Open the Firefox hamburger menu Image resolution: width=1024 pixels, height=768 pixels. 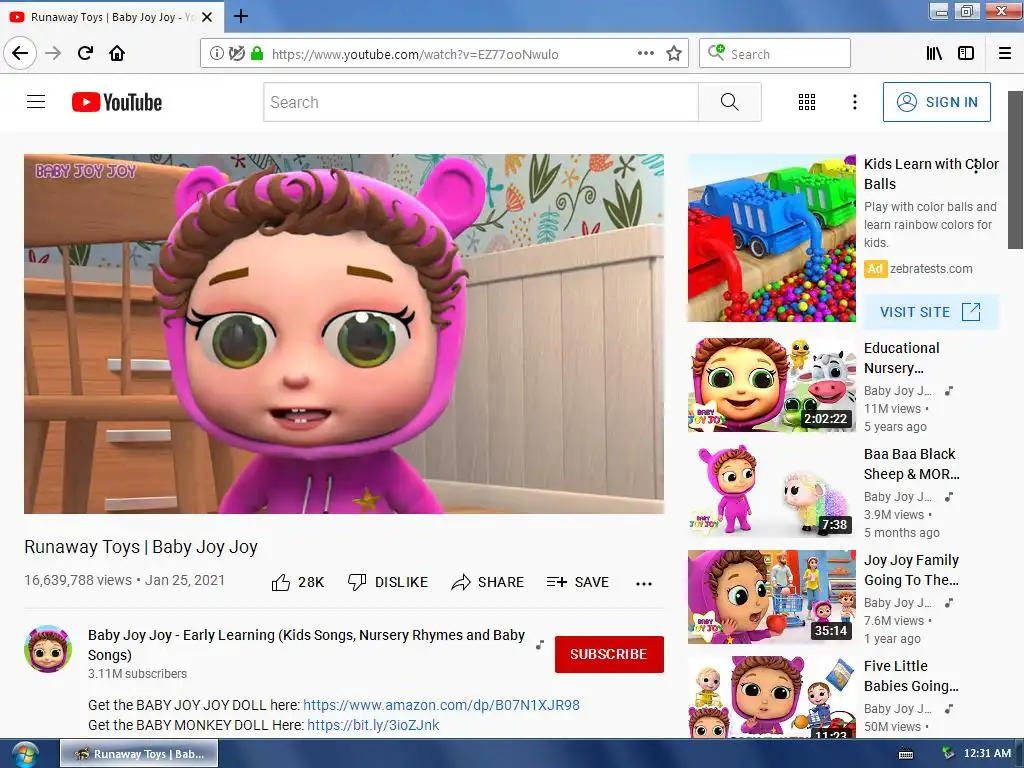(1005, 54)
